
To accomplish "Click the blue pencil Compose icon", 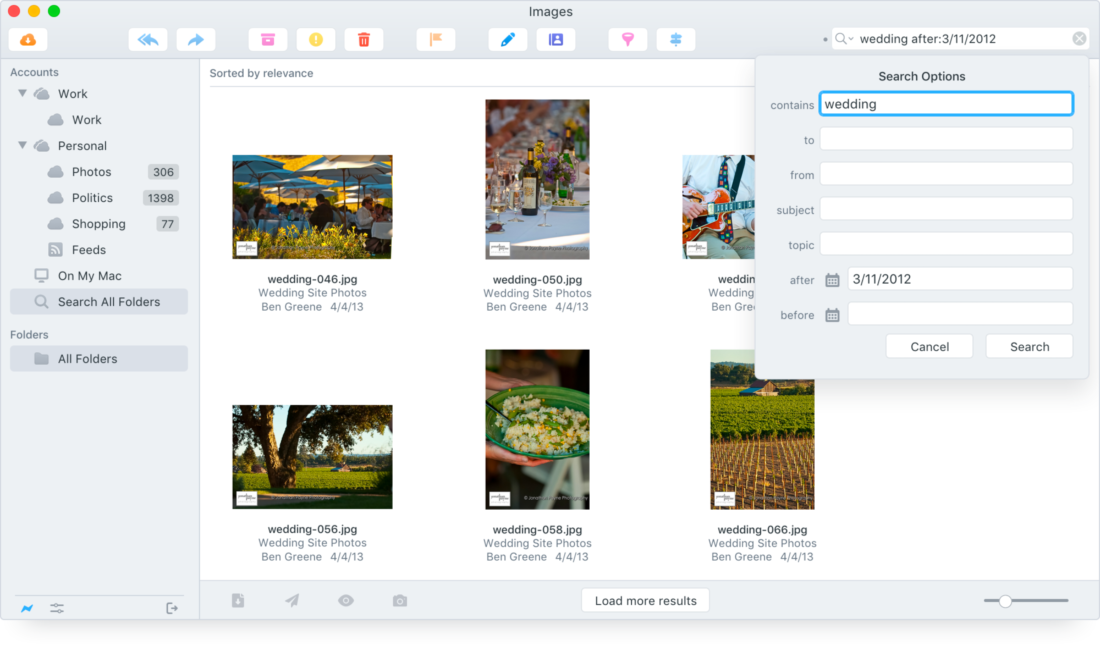I will pyautogui.click(x=508, y=39).
